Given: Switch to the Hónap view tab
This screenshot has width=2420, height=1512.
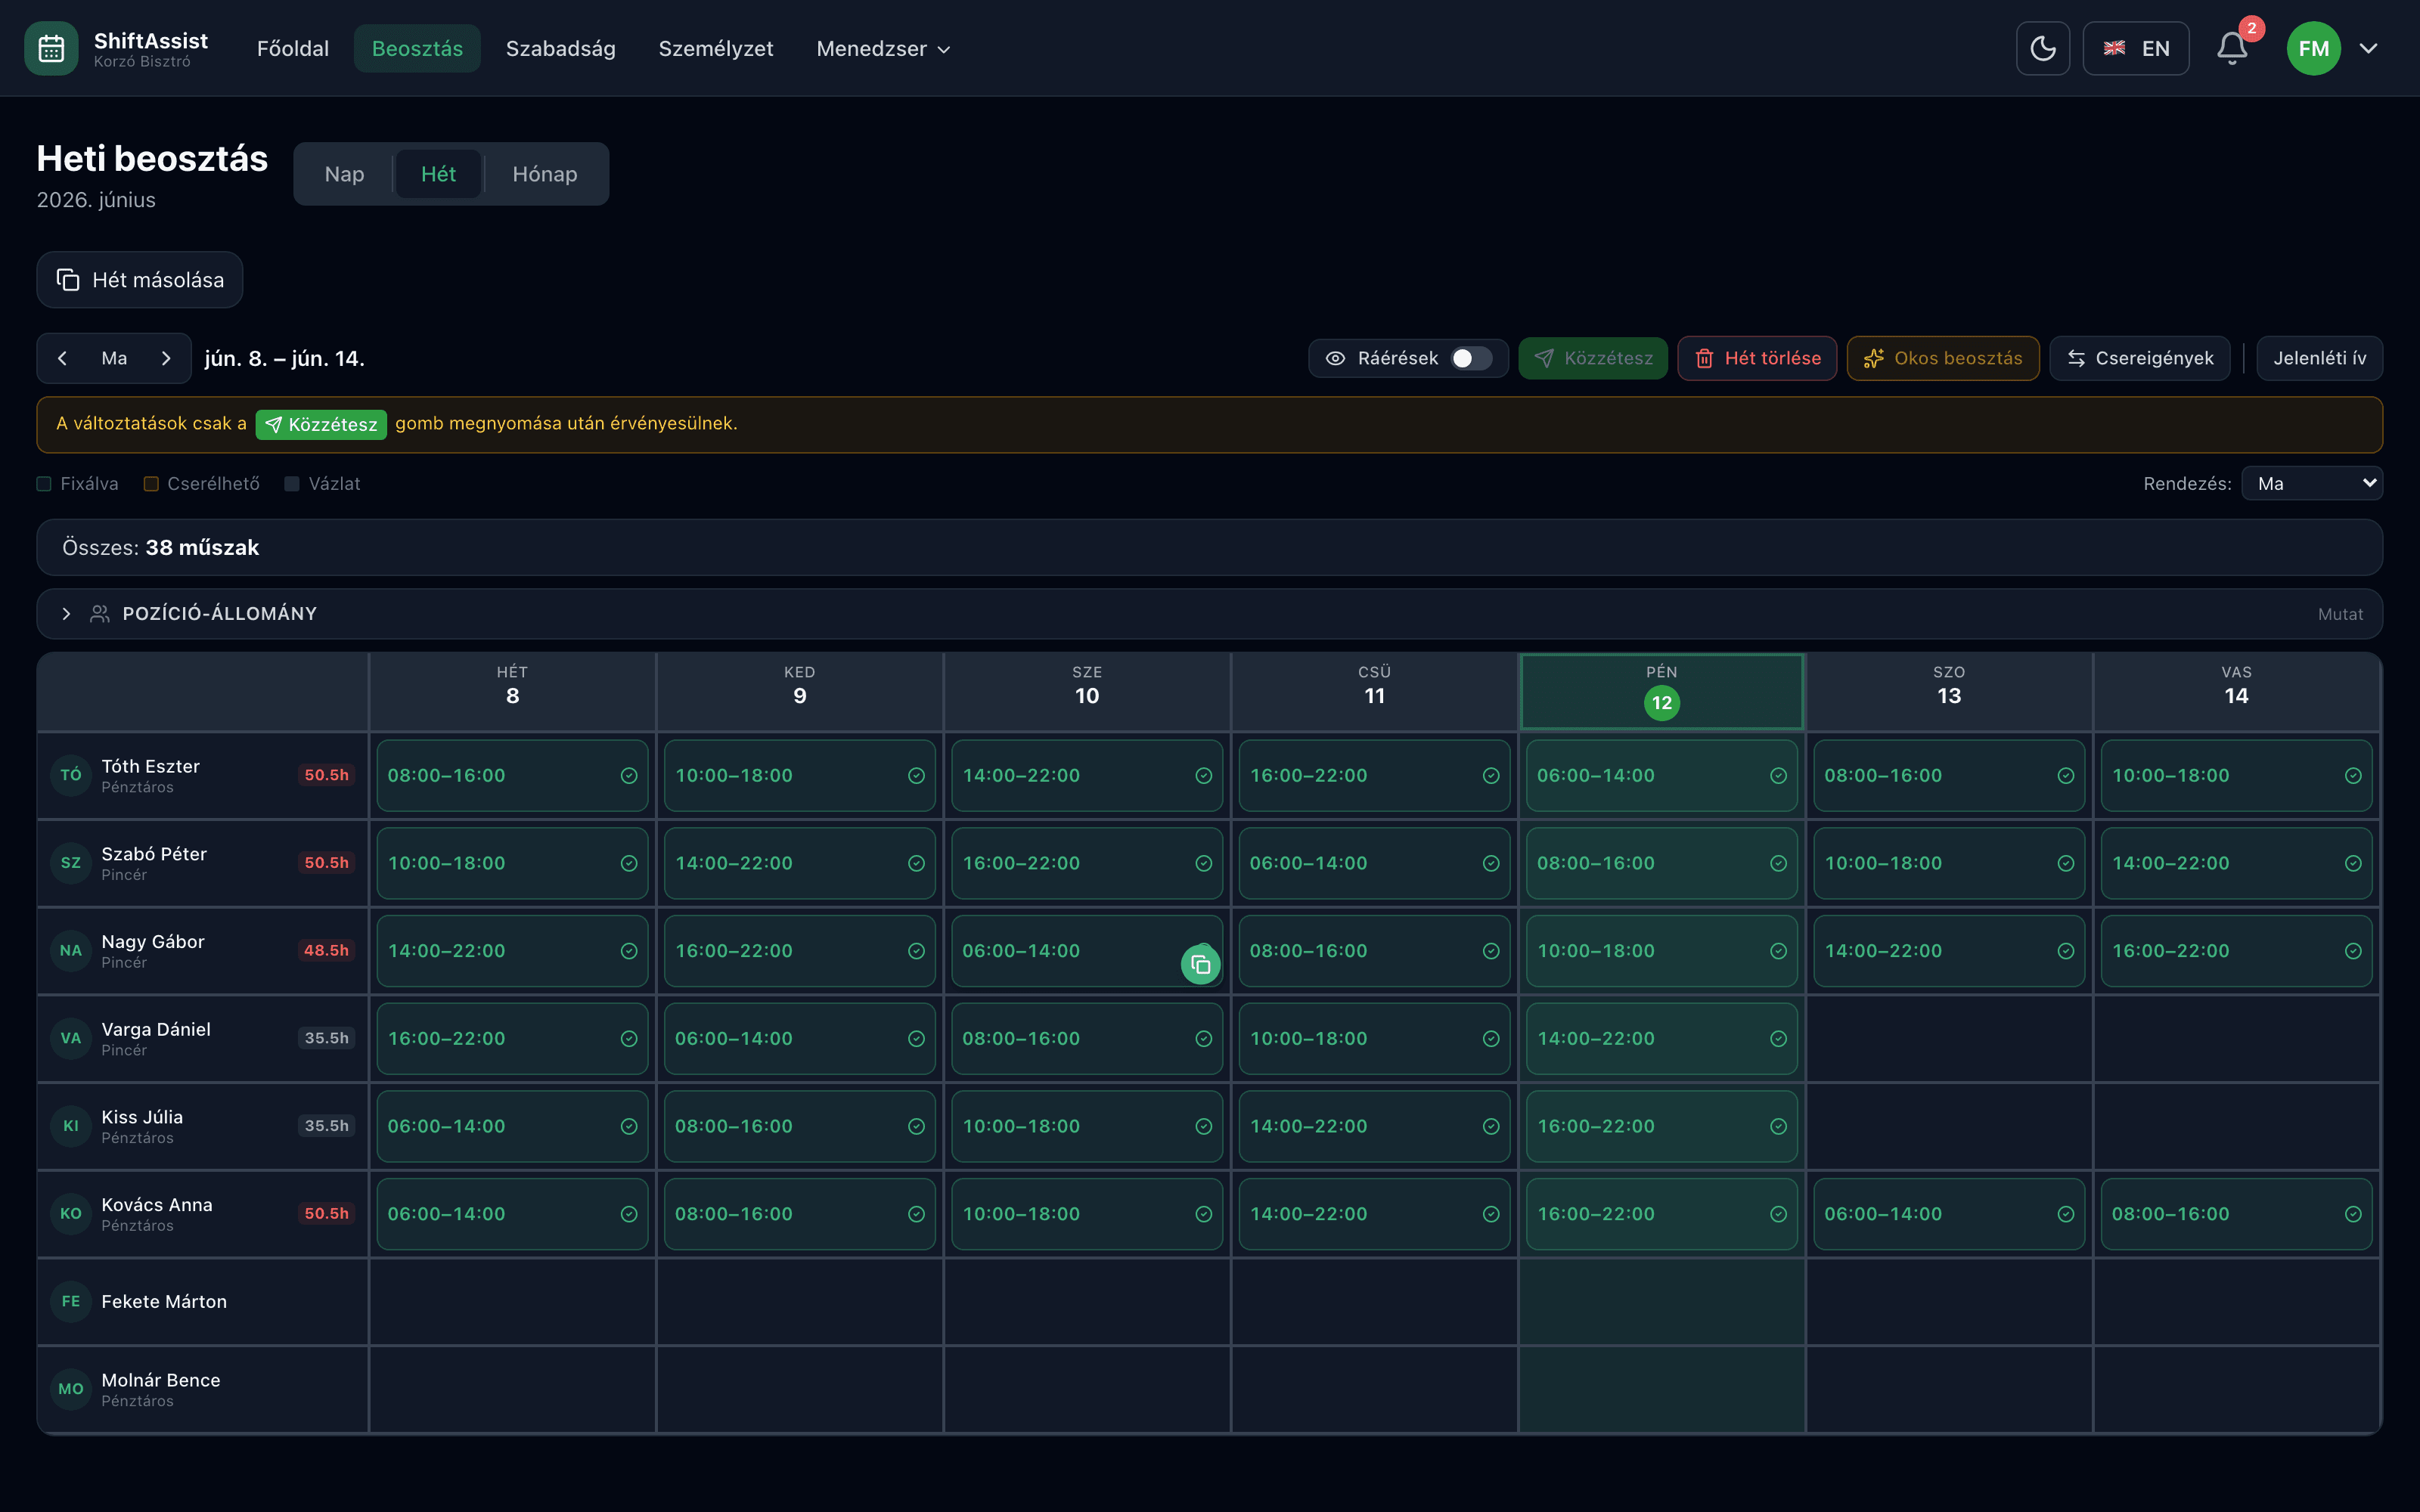Looking at the screenshot, I should click(545, 174).
